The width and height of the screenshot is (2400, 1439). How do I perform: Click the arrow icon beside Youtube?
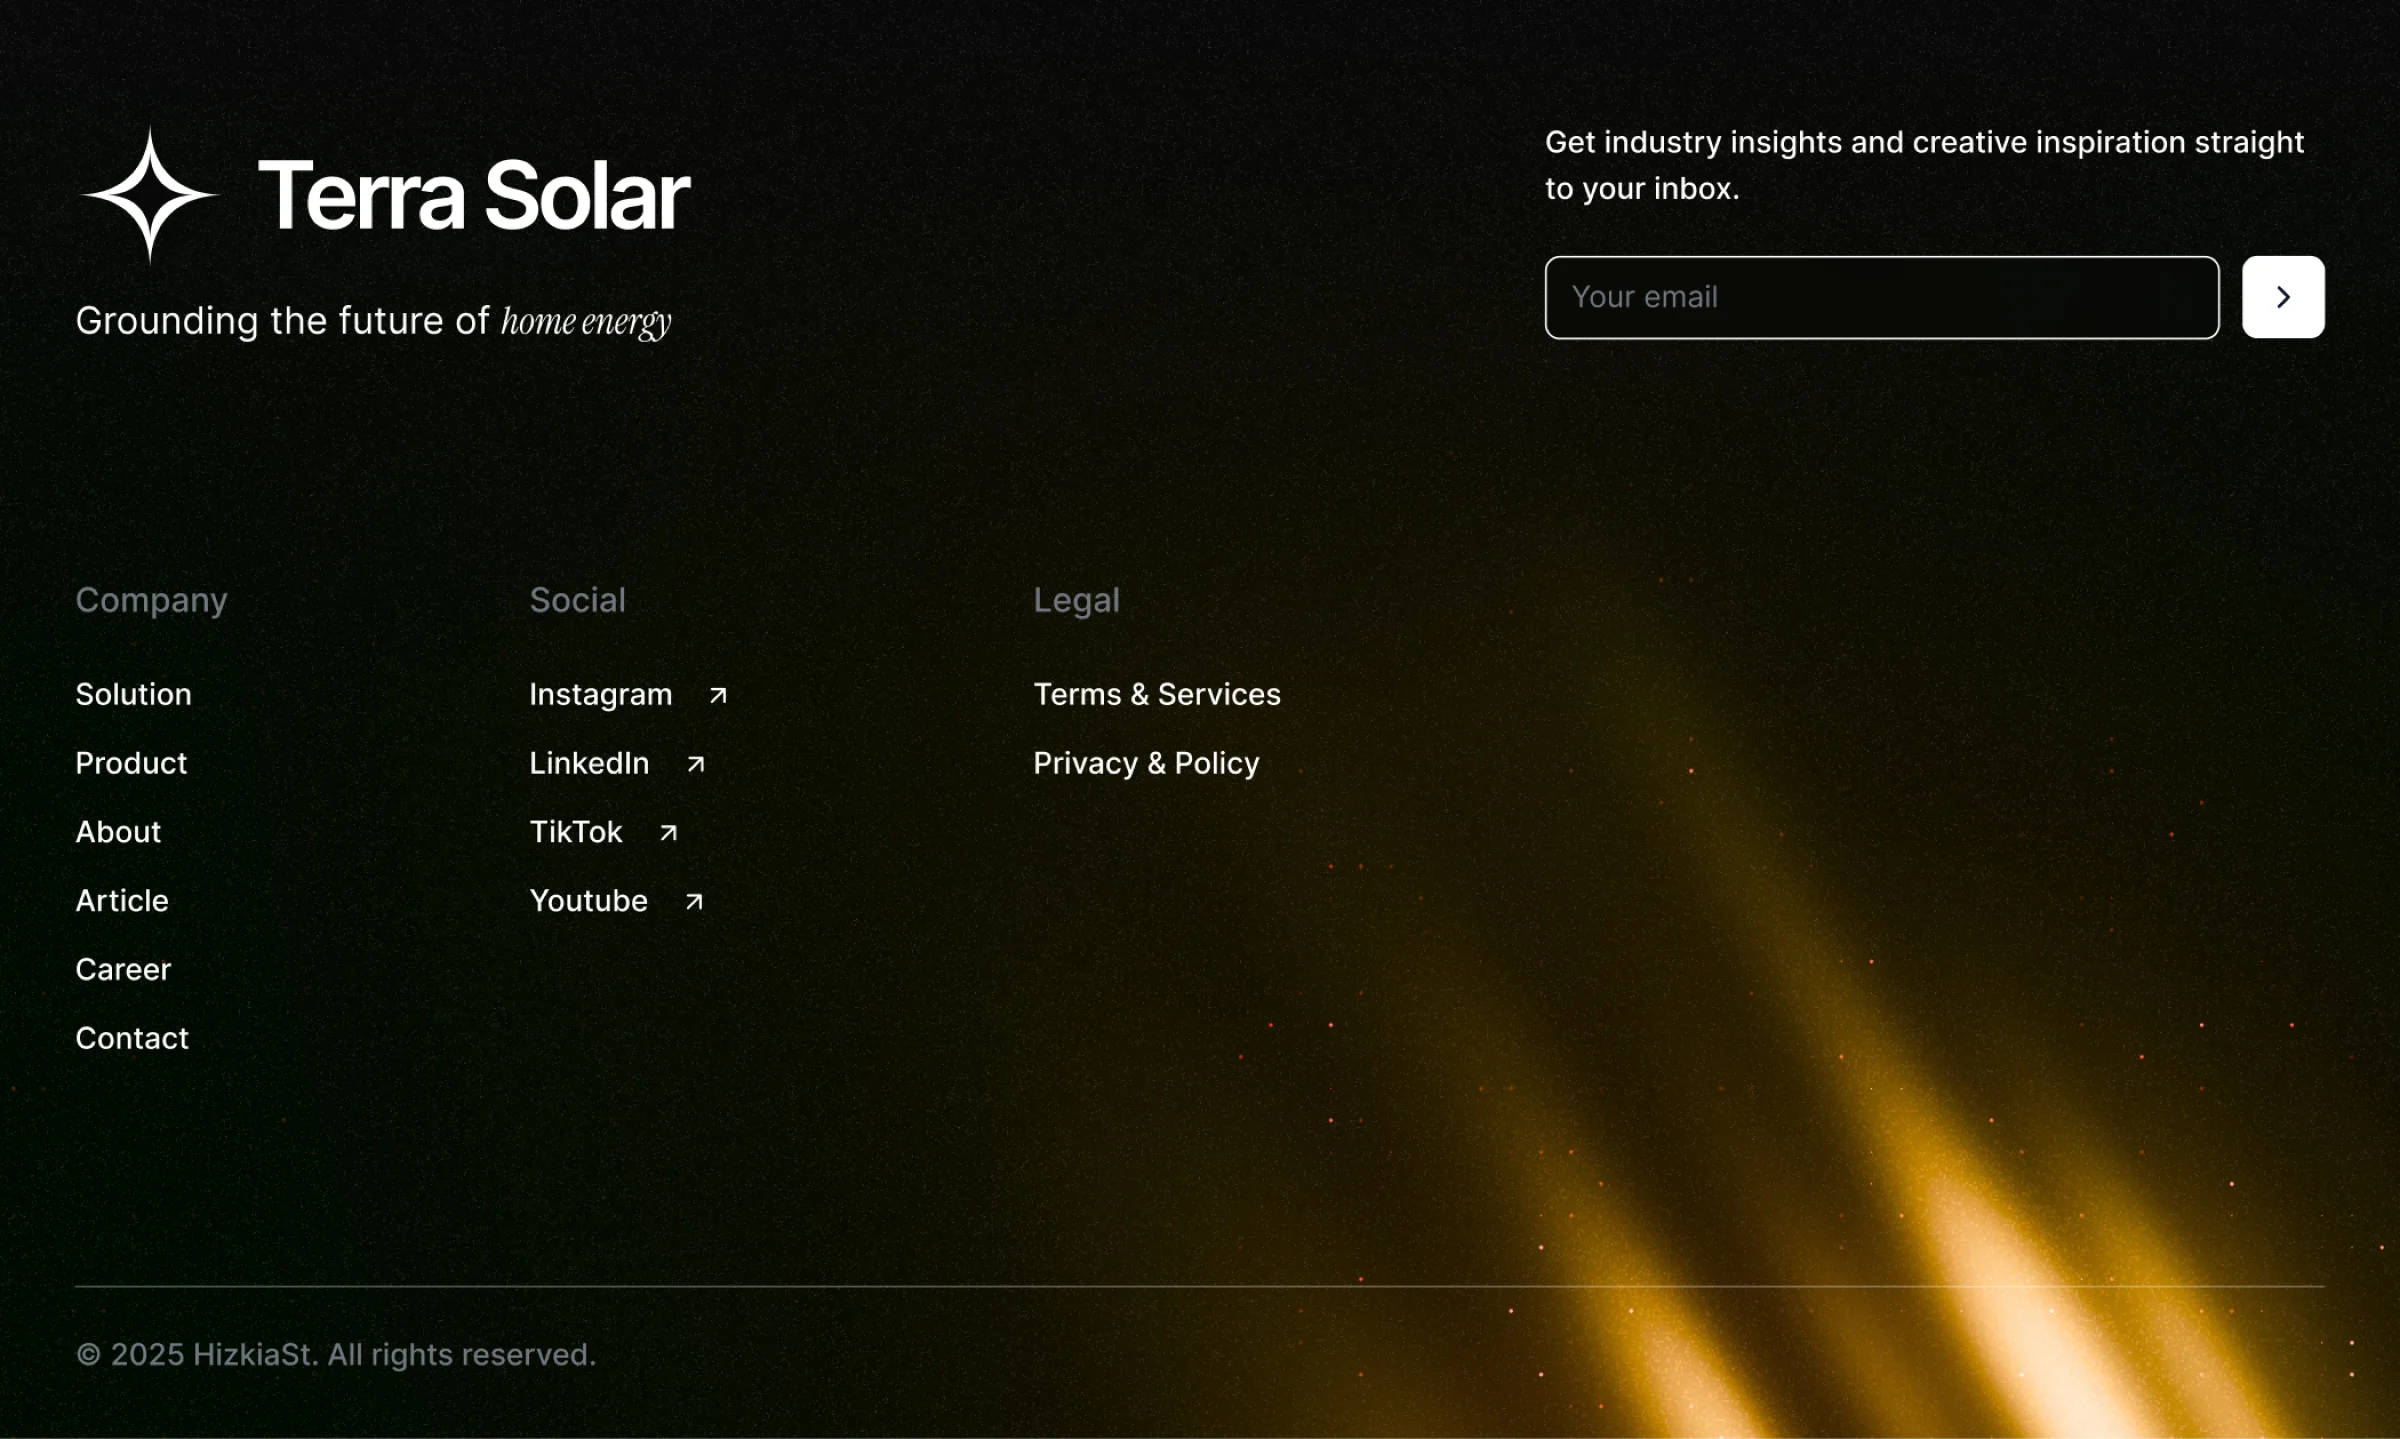(694, 902)
